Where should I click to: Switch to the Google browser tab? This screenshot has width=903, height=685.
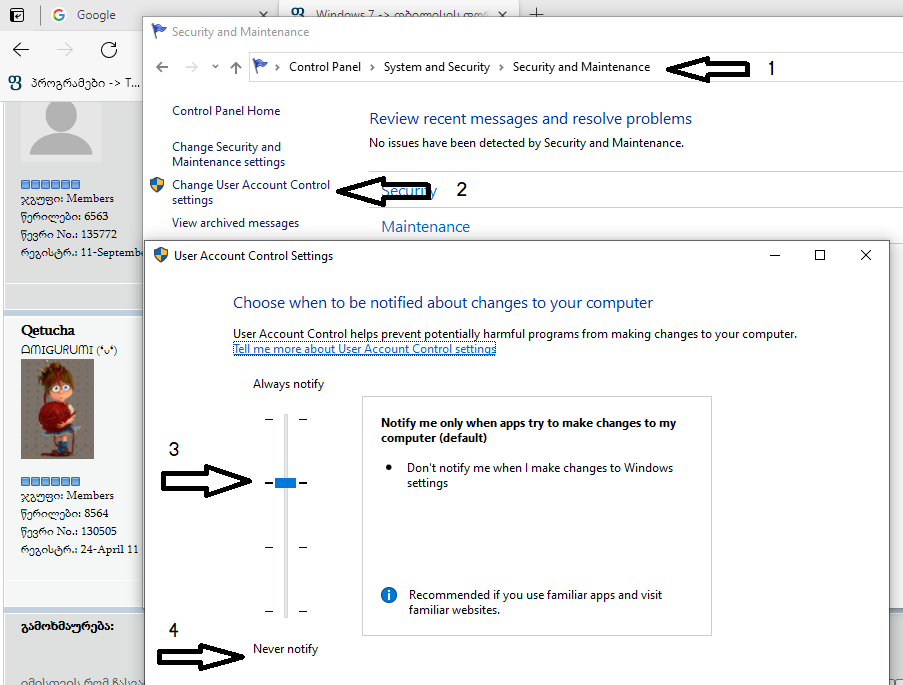click(x=96, y=15)
